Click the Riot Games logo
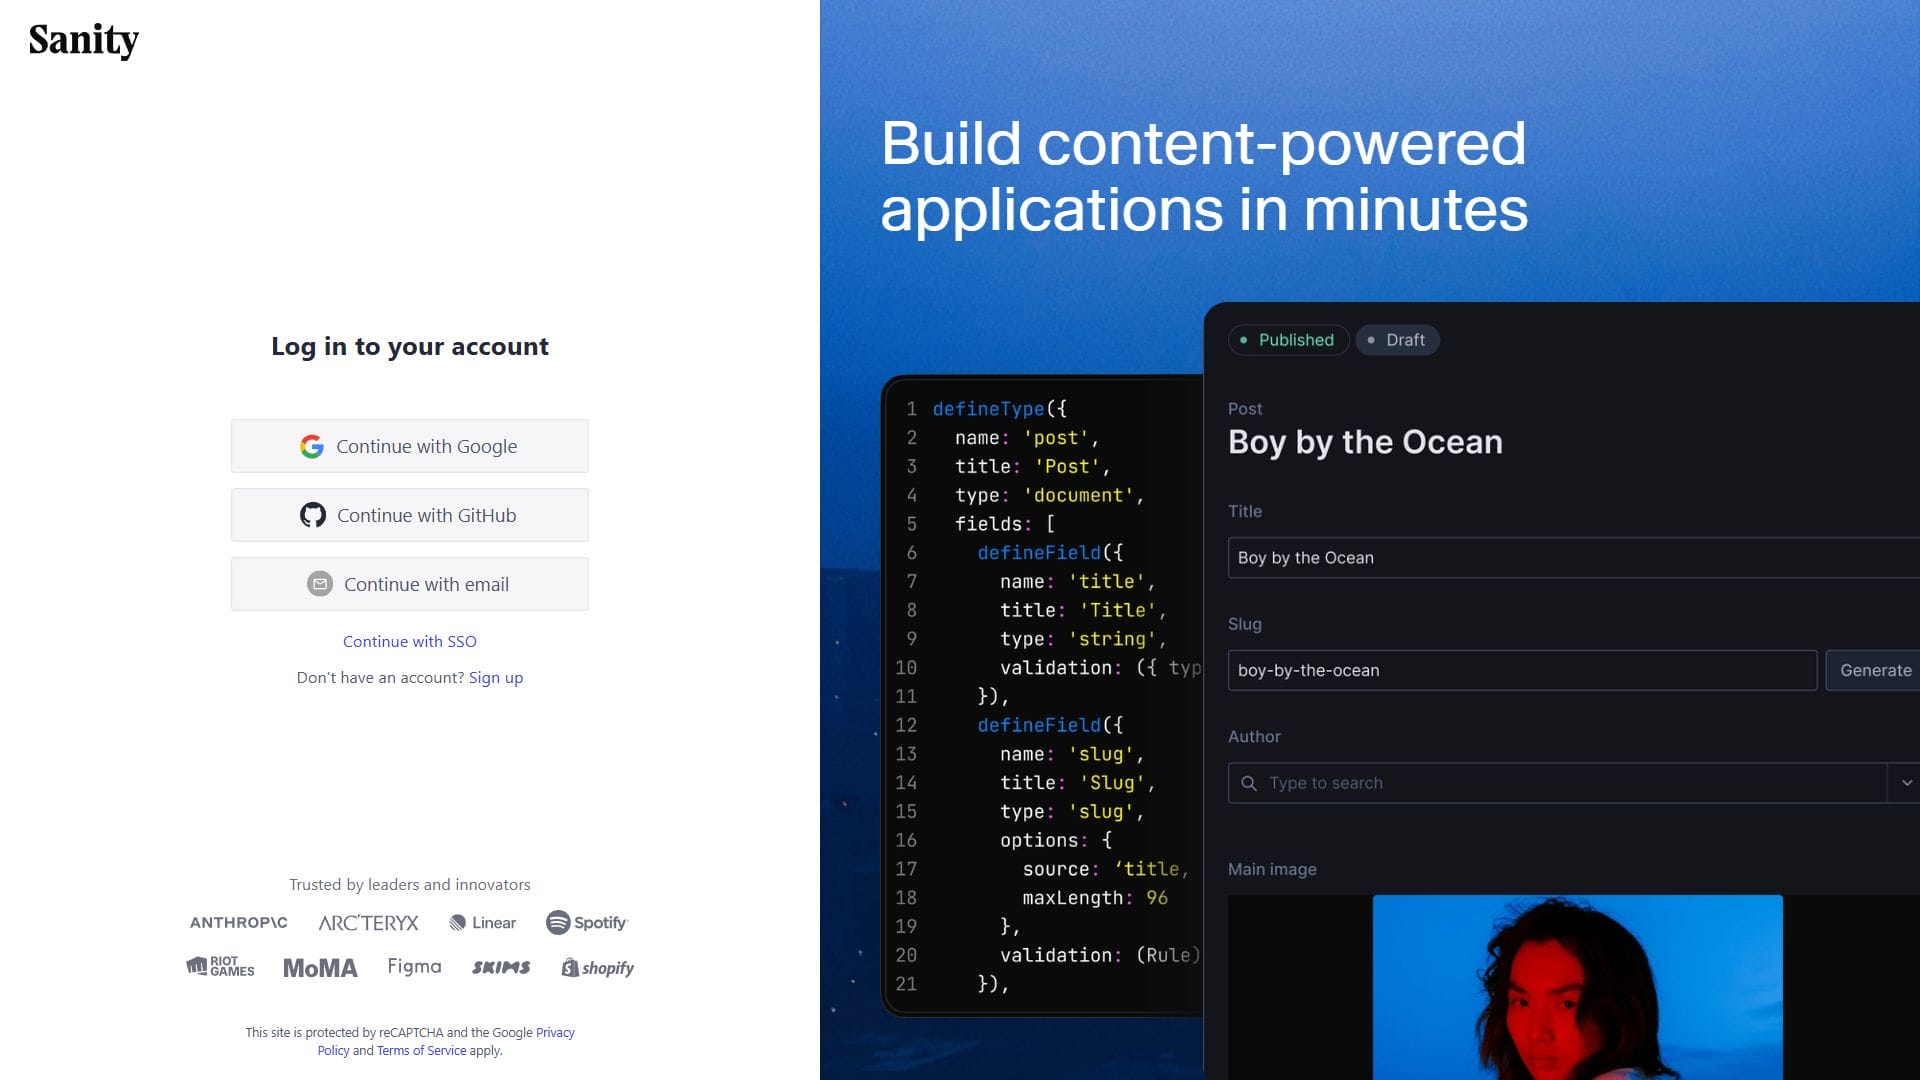 tap(220, 966)
